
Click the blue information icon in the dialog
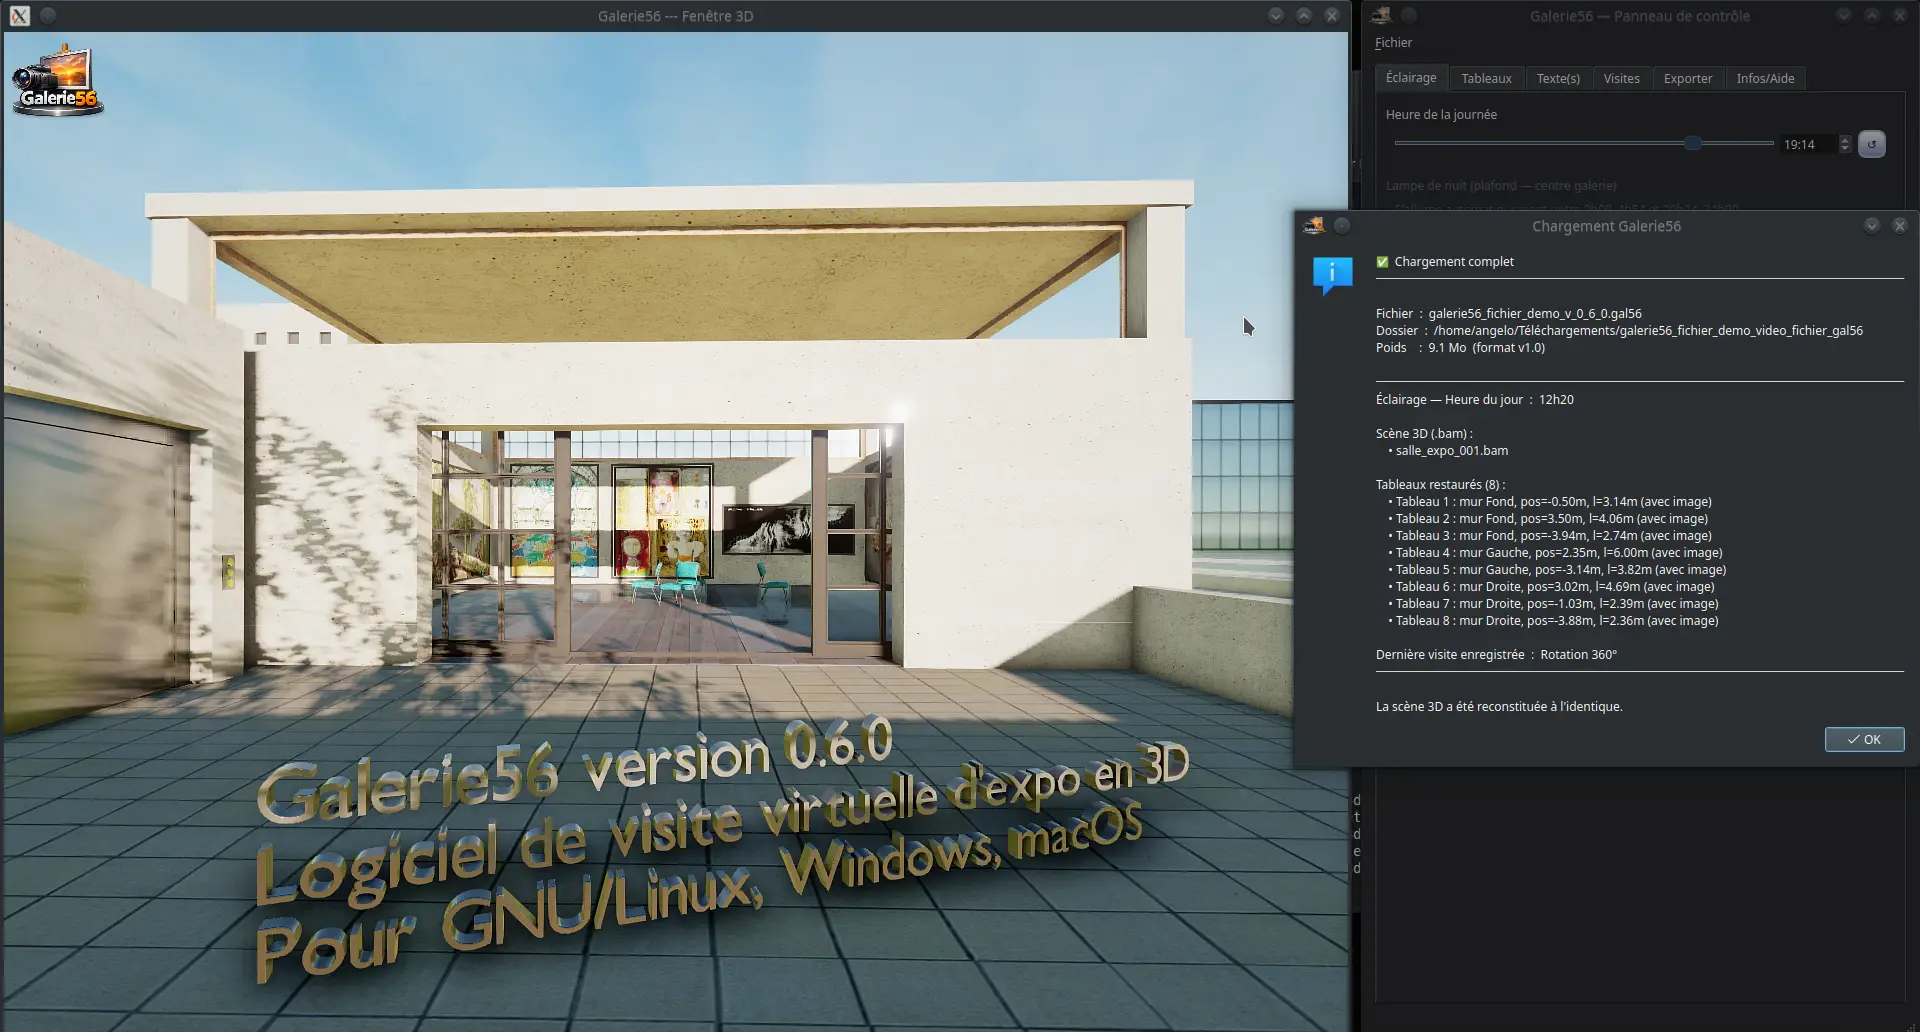point(1332,275)
